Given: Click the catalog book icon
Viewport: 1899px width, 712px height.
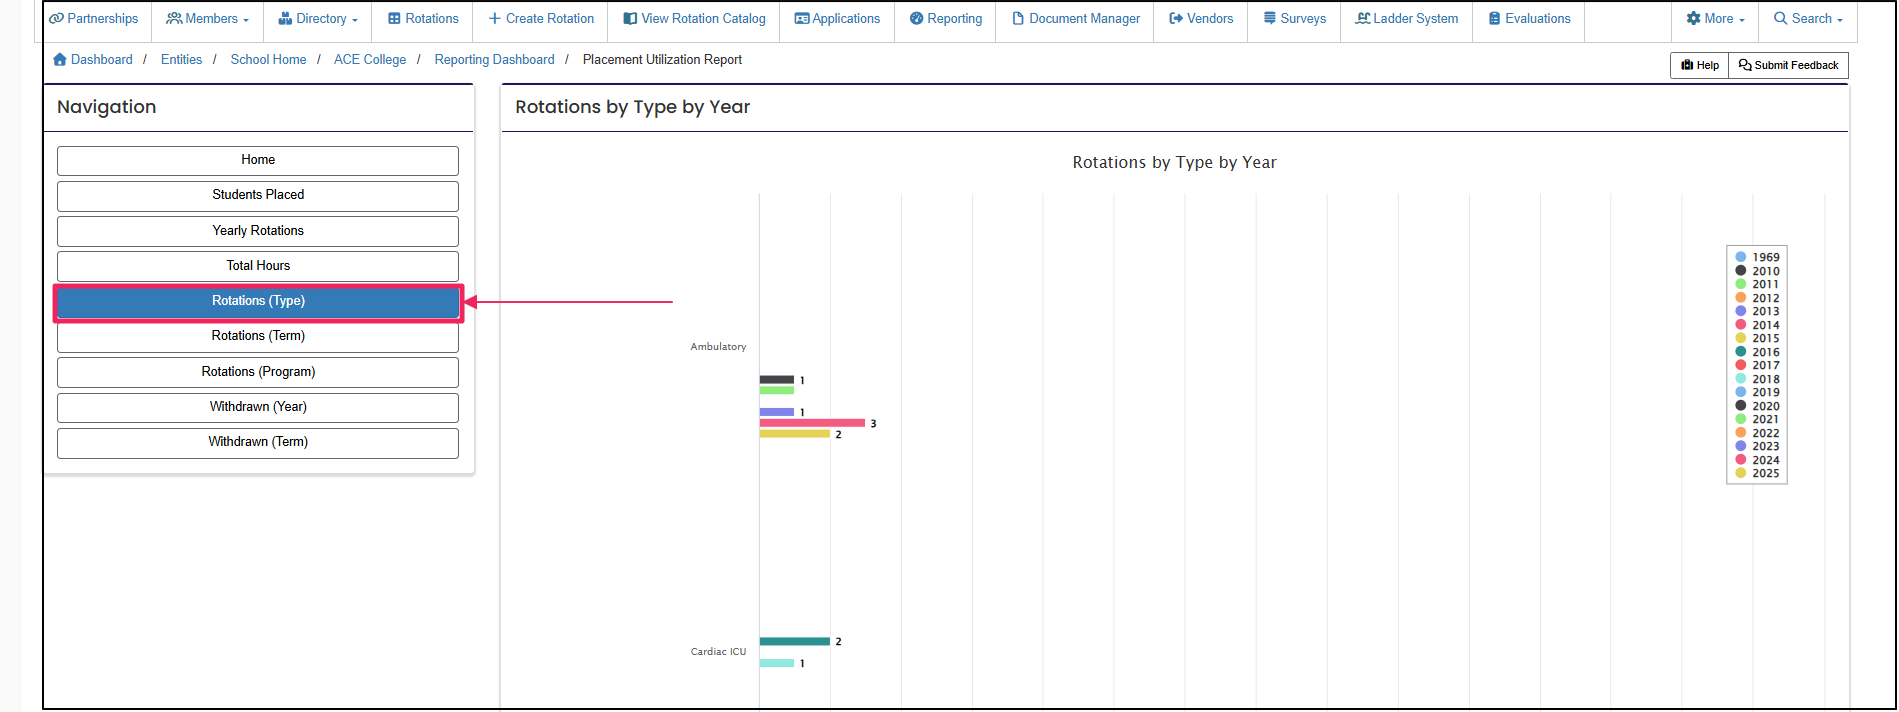Looking at the screenshot, I should click(630, 19).
